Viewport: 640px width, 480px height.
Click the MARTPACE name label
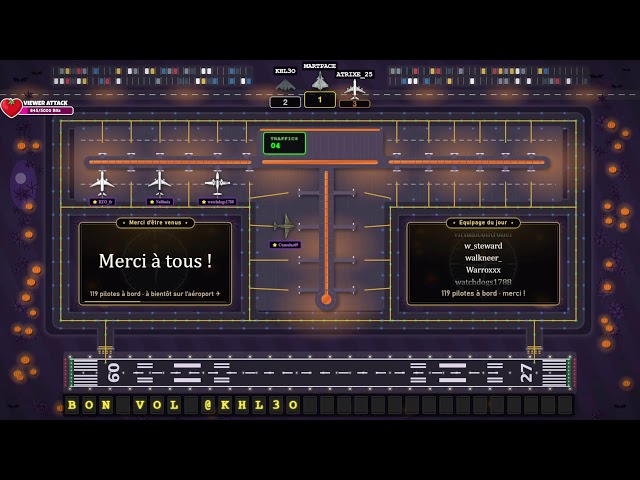320,66
